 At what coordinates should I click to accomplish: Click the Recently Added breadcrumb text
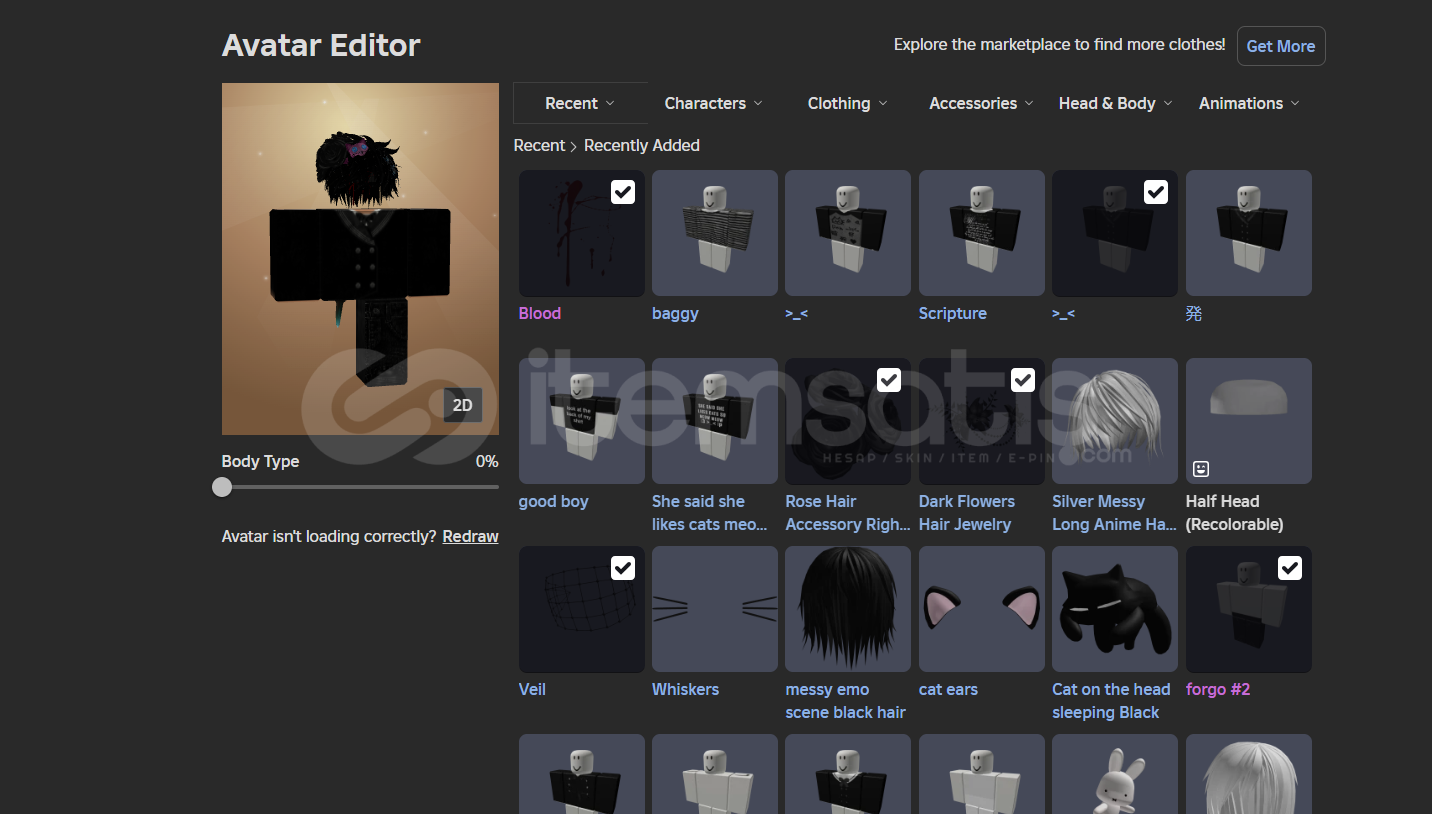(642, 145)
